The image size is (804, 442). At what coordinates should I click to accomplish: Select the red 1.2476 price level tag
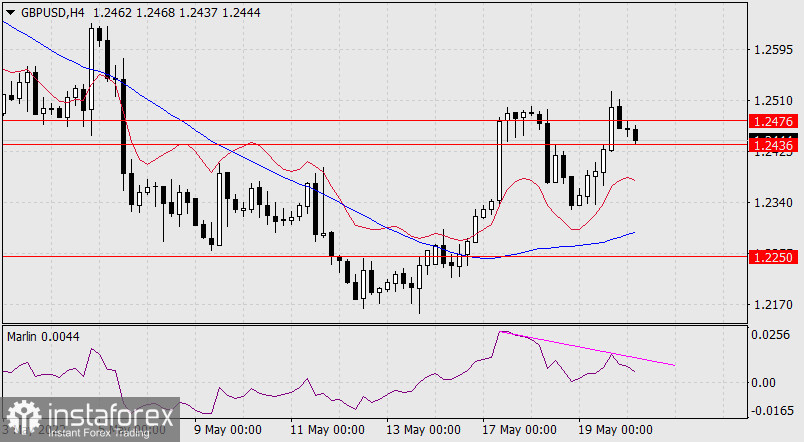[774, 121]
